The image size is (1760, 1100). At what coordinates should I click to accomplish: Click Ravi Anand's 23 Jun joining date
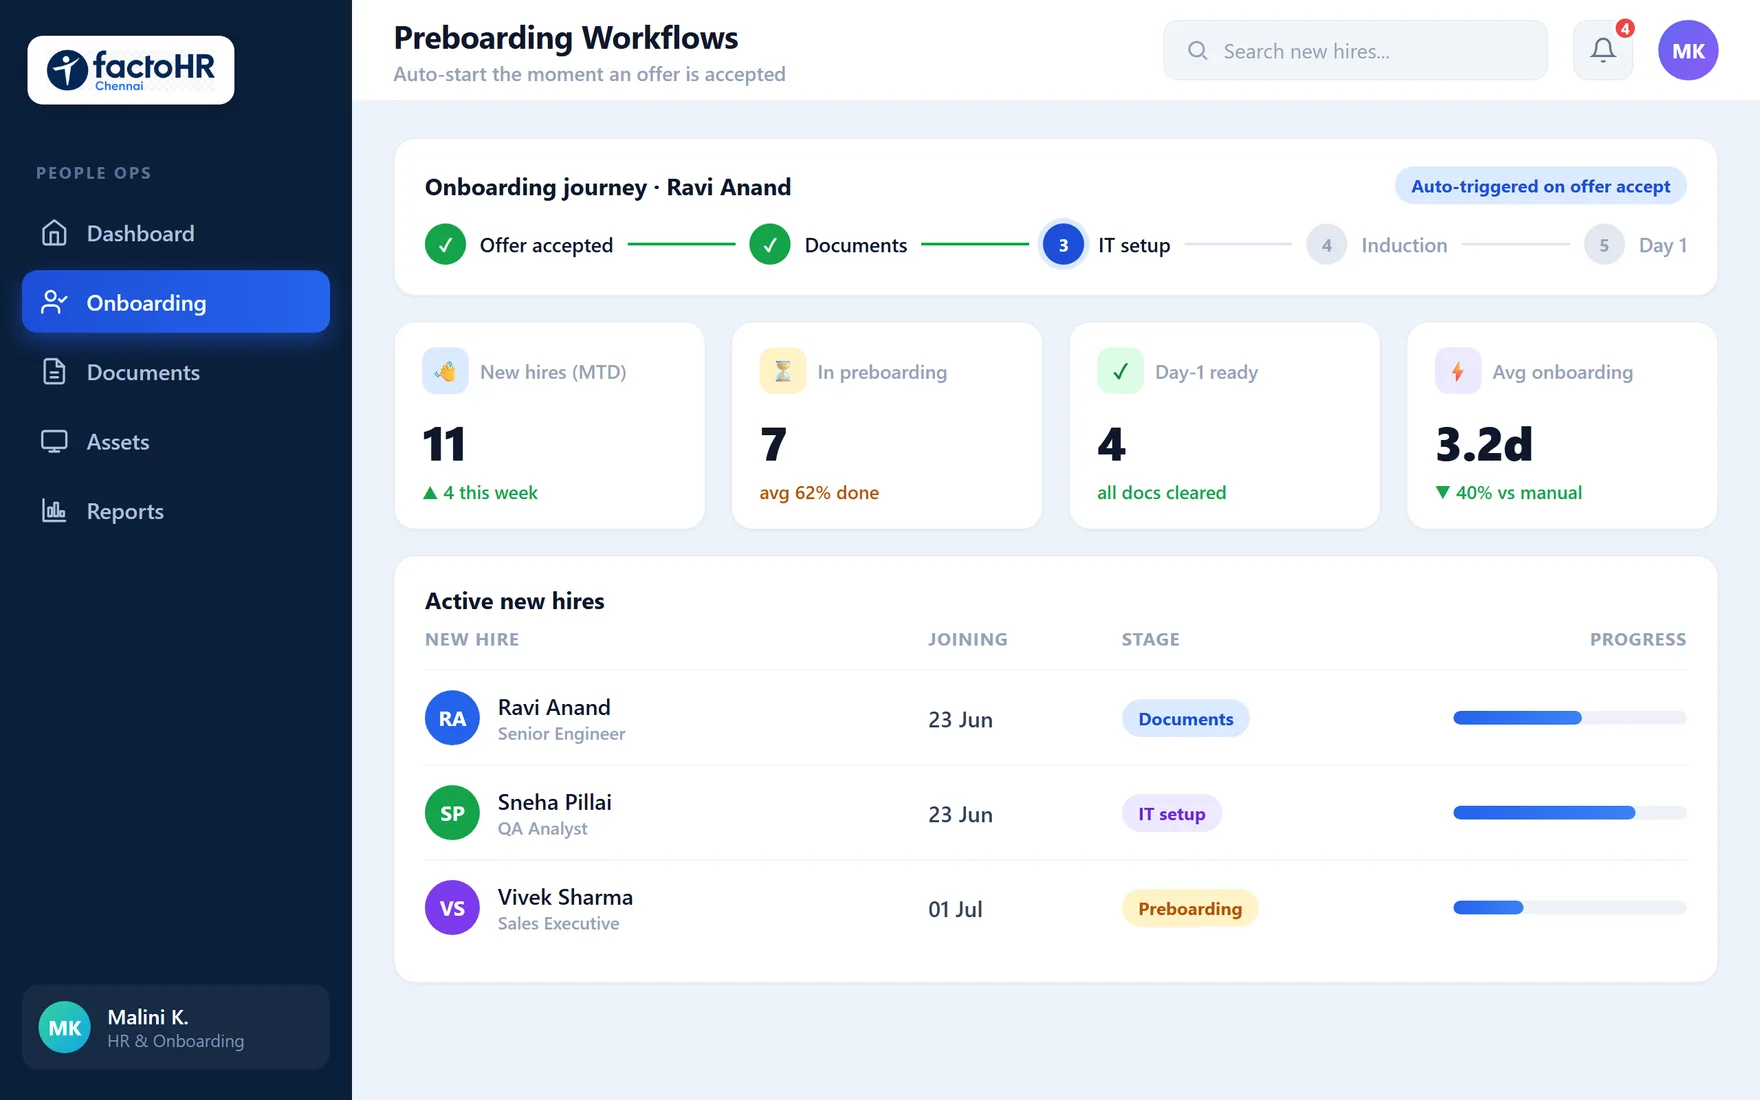tap(960, 719)
